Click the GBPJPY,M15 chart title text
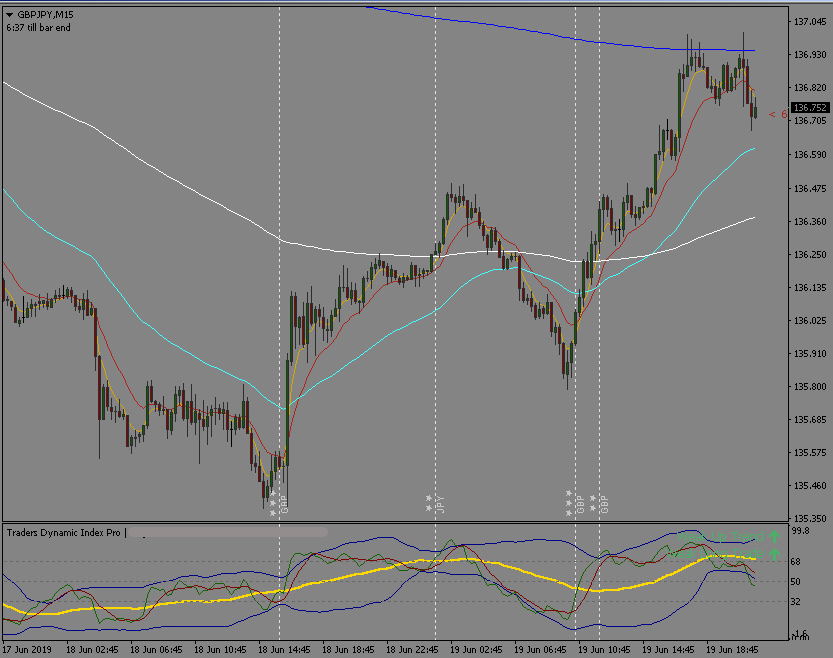833x658 pixels. click(46, 15)
